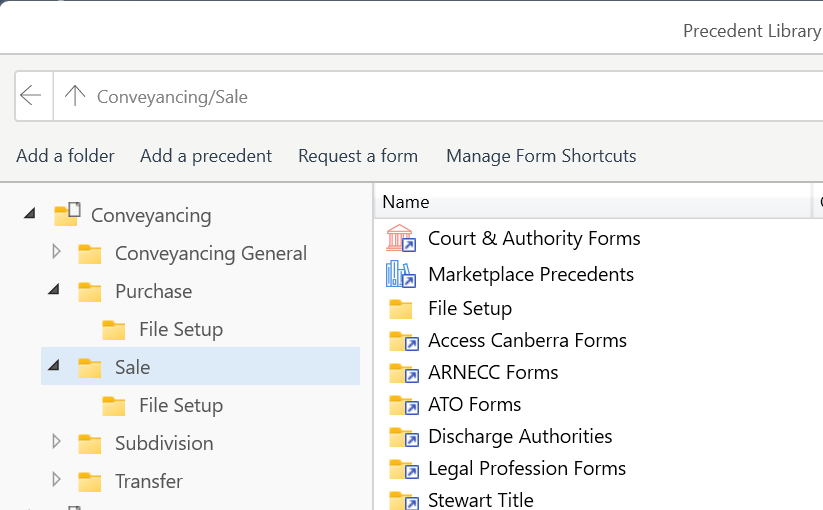Image resolution: width=823 pixels, height=510 pixels.
Task: Open Marketplace Precedents books icon
Action: (x=401, y=274)
